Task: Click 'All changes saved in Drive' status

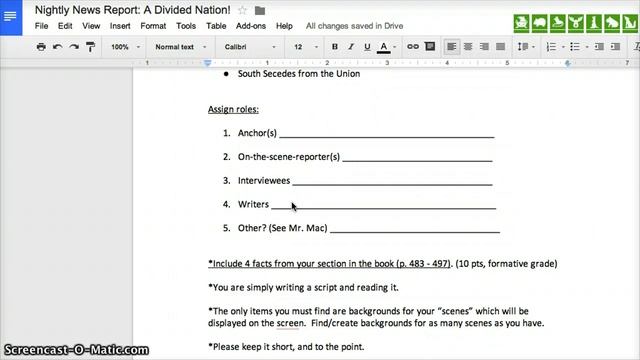Action: 354,26
